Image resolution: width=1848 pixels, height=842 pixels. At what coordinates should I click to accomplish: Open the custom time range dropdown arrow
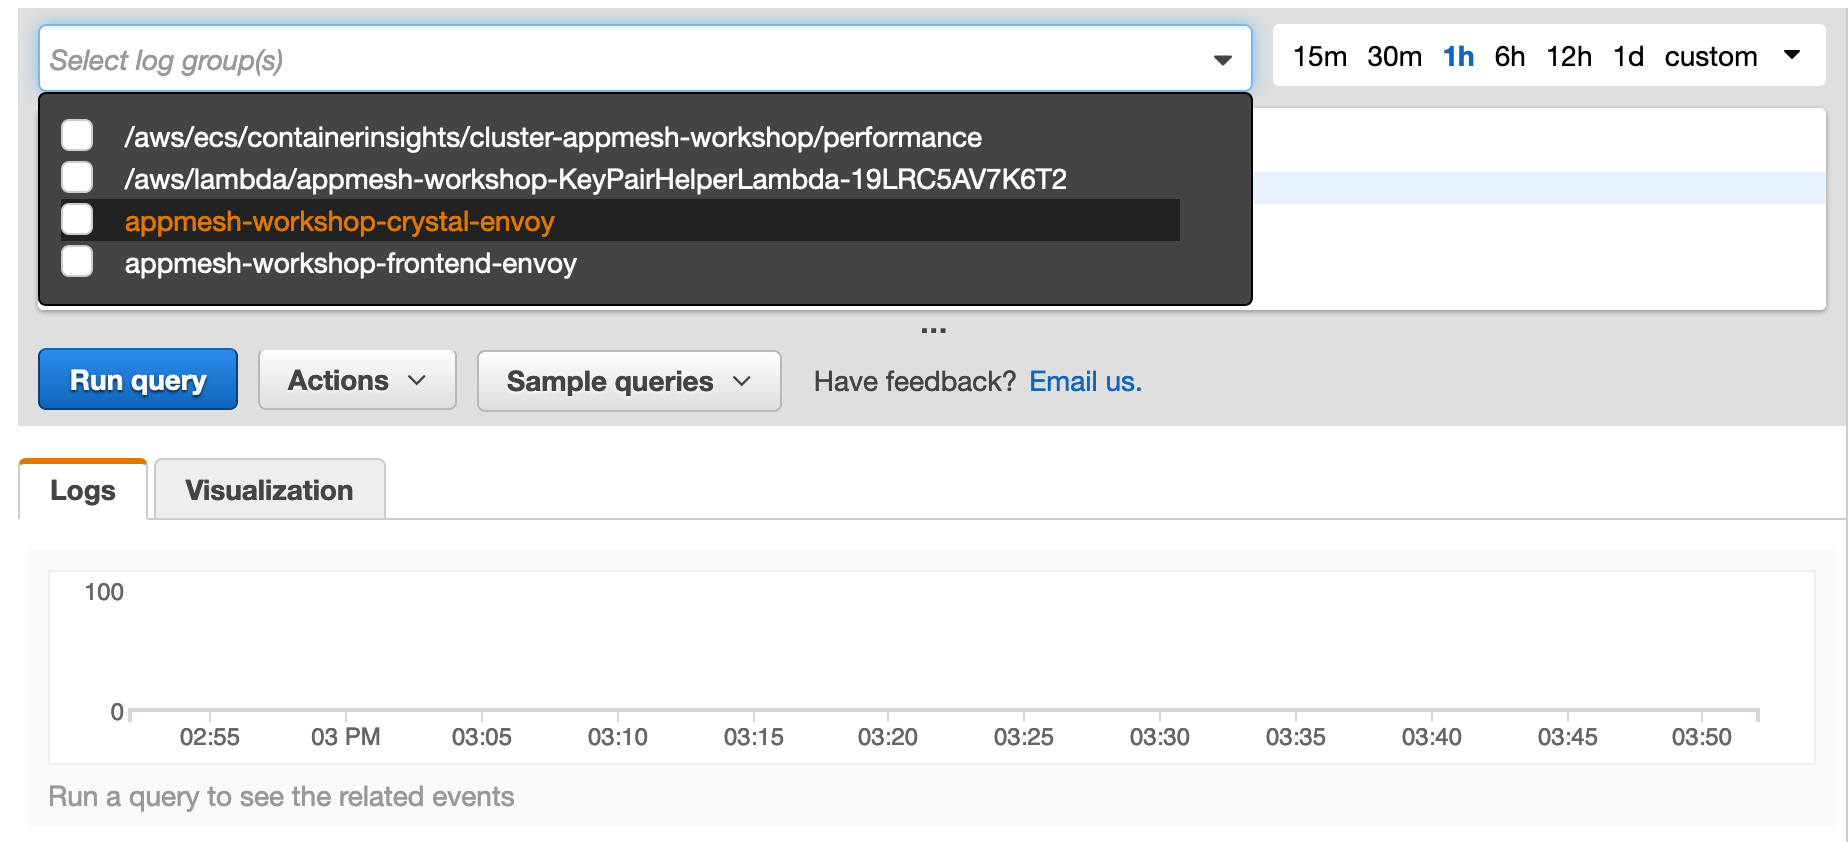coord(1792,56)
